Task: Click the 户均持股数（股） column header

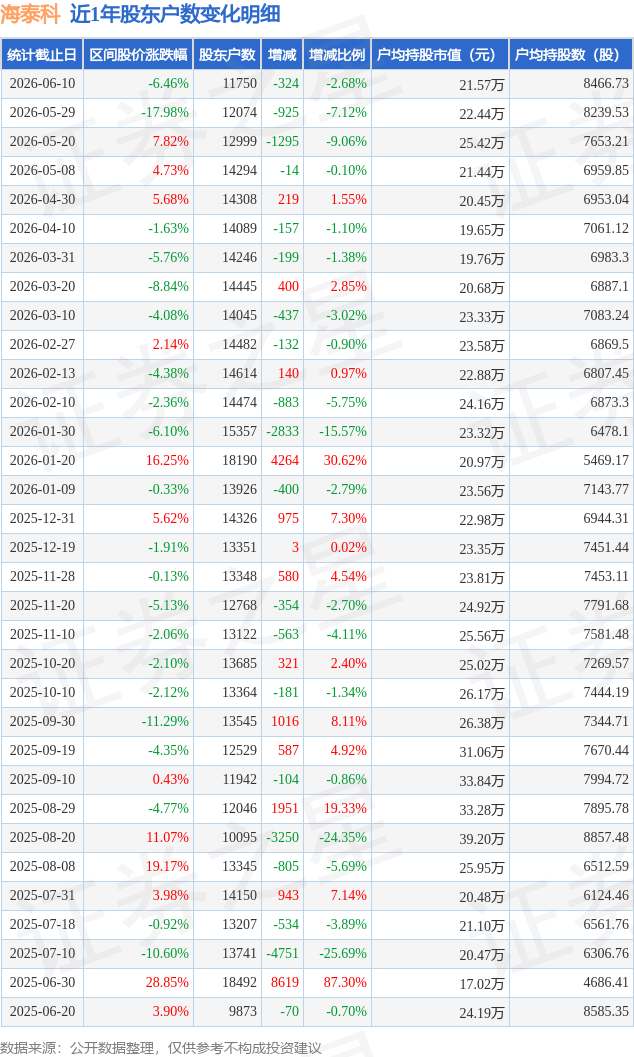Action: (571, 55)
